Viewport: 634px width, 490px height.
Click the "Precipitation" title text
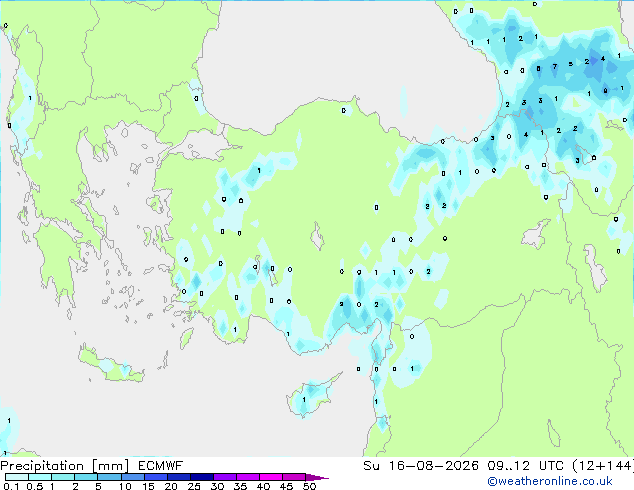(42, 466)
